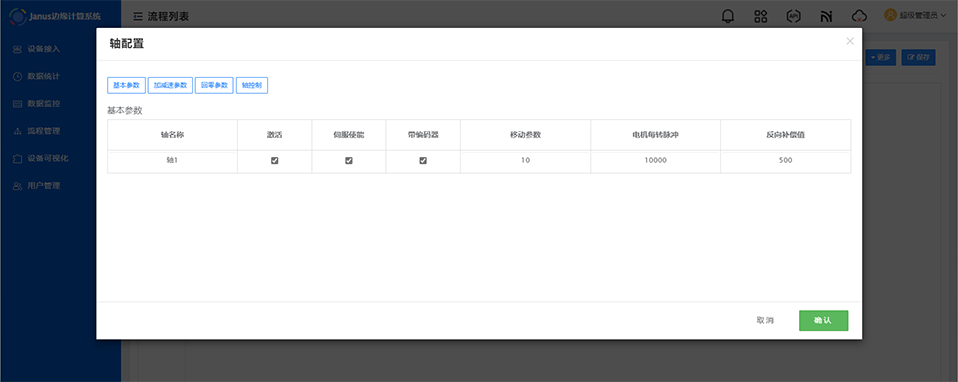The image size is (958, 382).
Task: Close the 轴配置 dialog with X
Action: point(849,42)
